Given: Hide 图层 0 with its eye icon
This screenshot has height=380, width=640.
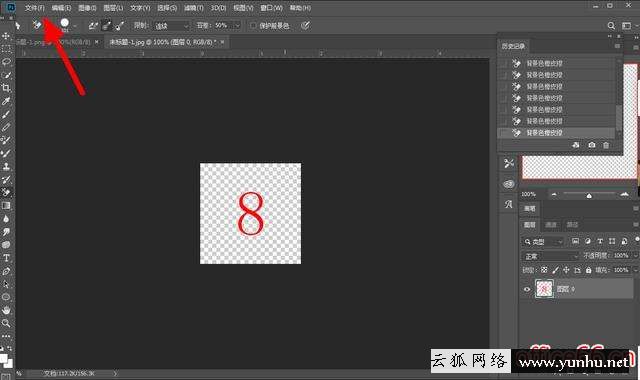Looking at the screenshot, I should 527,289.
